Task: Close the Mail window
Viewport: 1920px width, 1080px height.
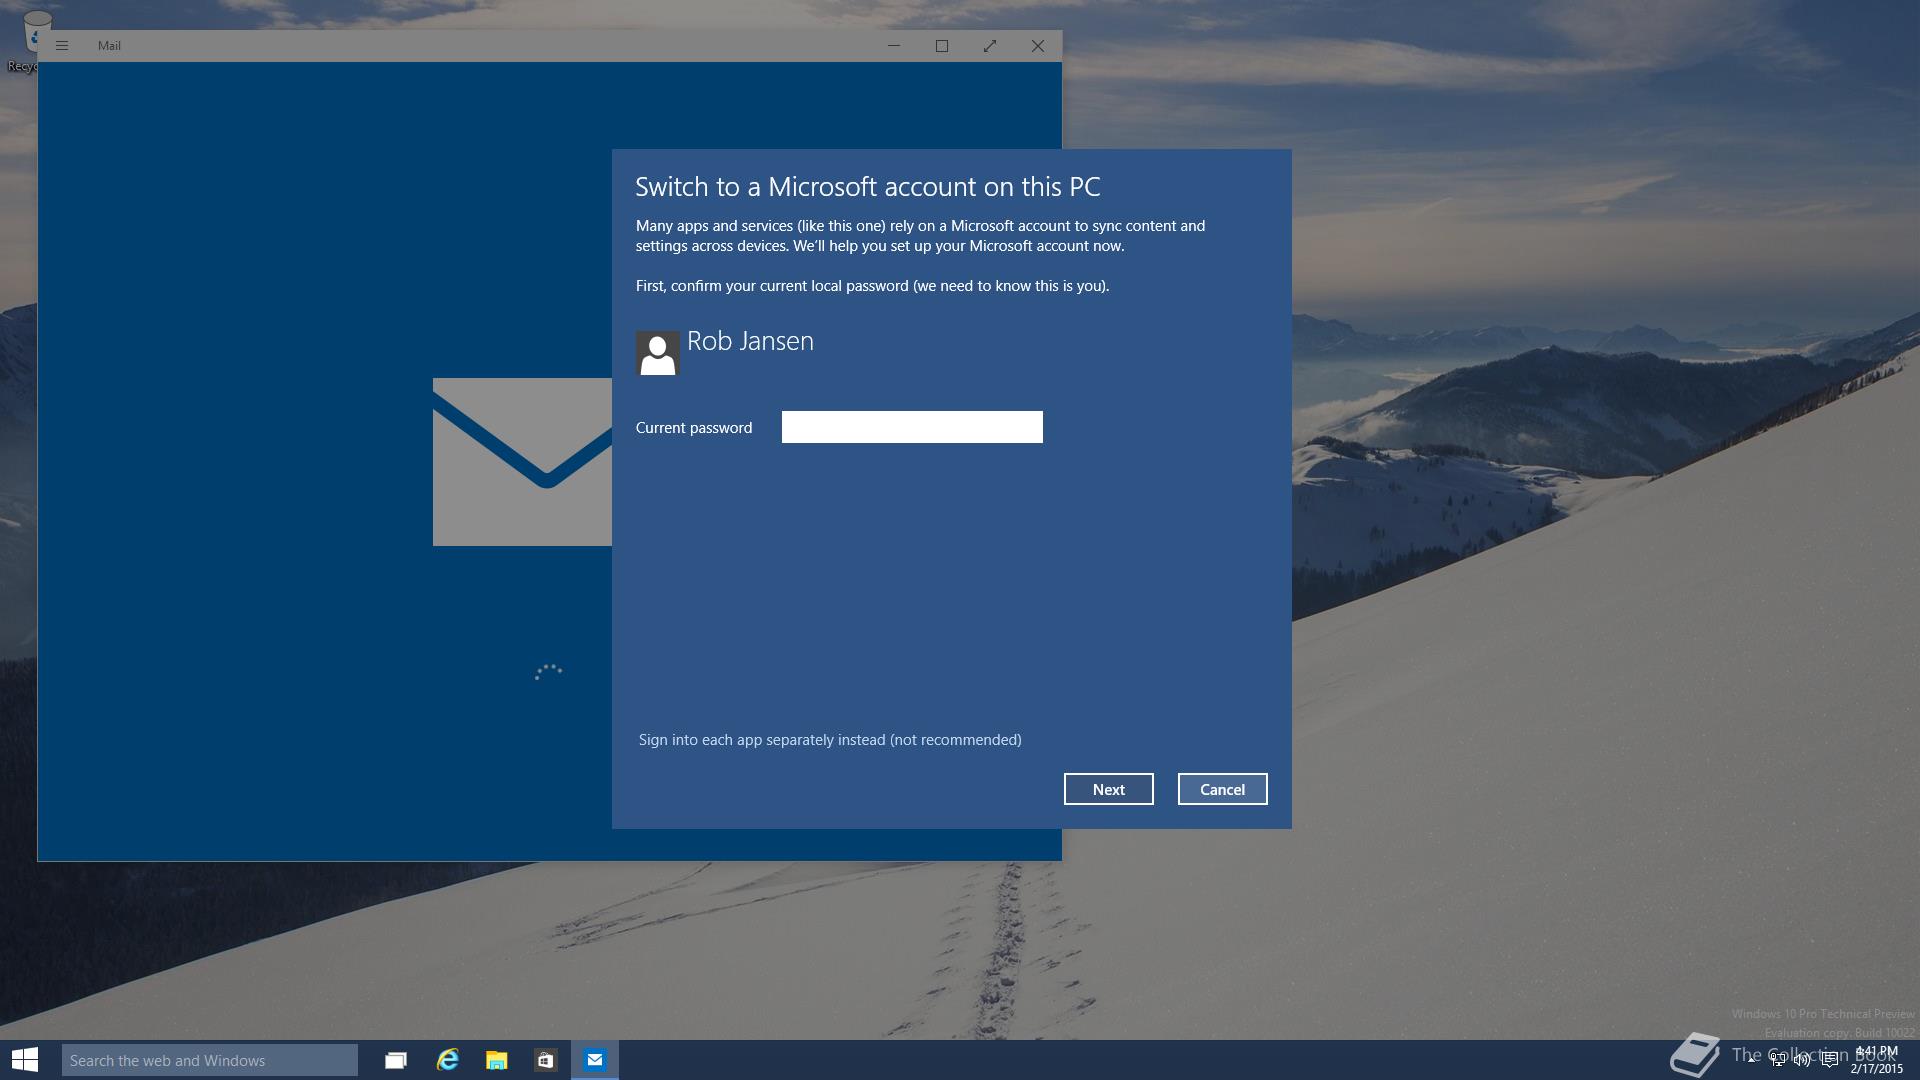Action: pyautogui.click(x=1038, y=46)
